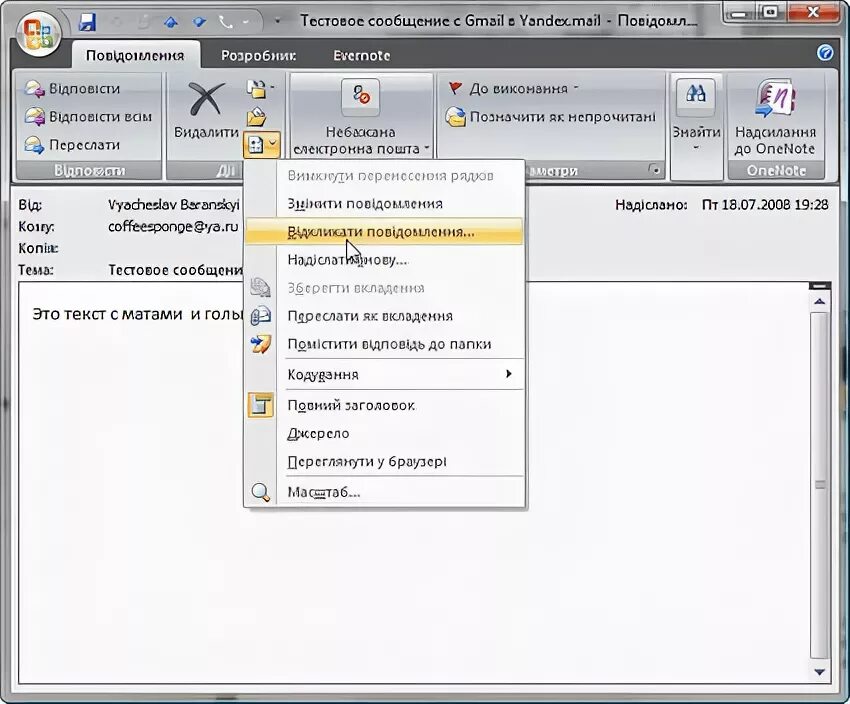Switch to the Повідомлення ribbon tab

pos(135,55)
